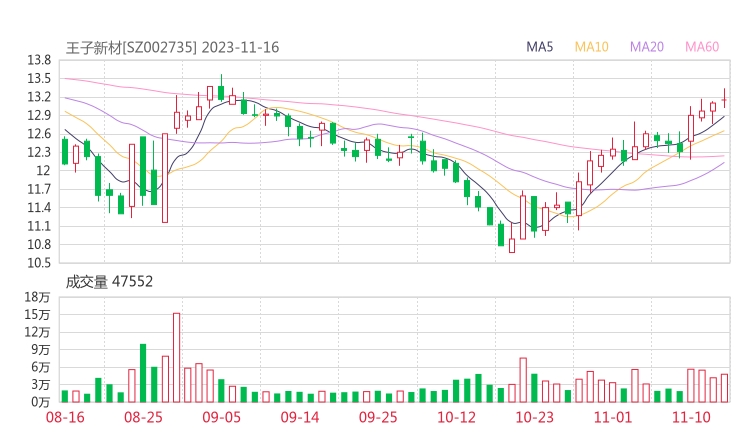
Task: Click the 12.3 price axis value
Action: click(x=39, y=152)
